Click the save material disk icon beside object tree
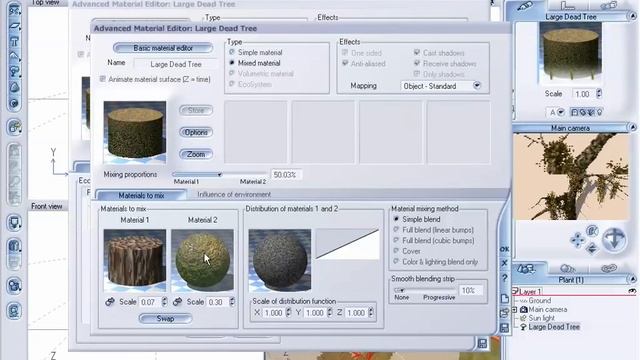This screenshot has width=640, height=360. click(504, 328)
